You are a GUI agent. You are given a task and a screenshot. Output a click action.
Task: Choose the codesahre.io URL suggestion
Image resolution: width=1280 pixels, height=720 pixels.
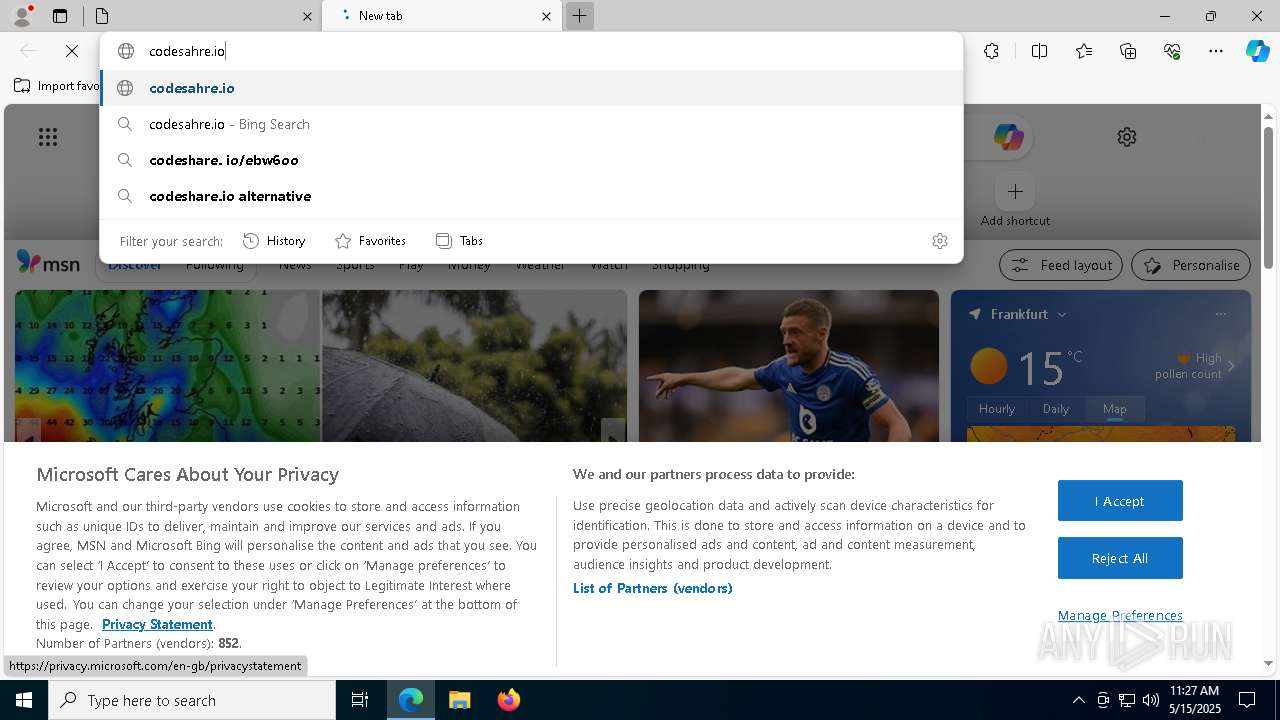coord(531,88)
